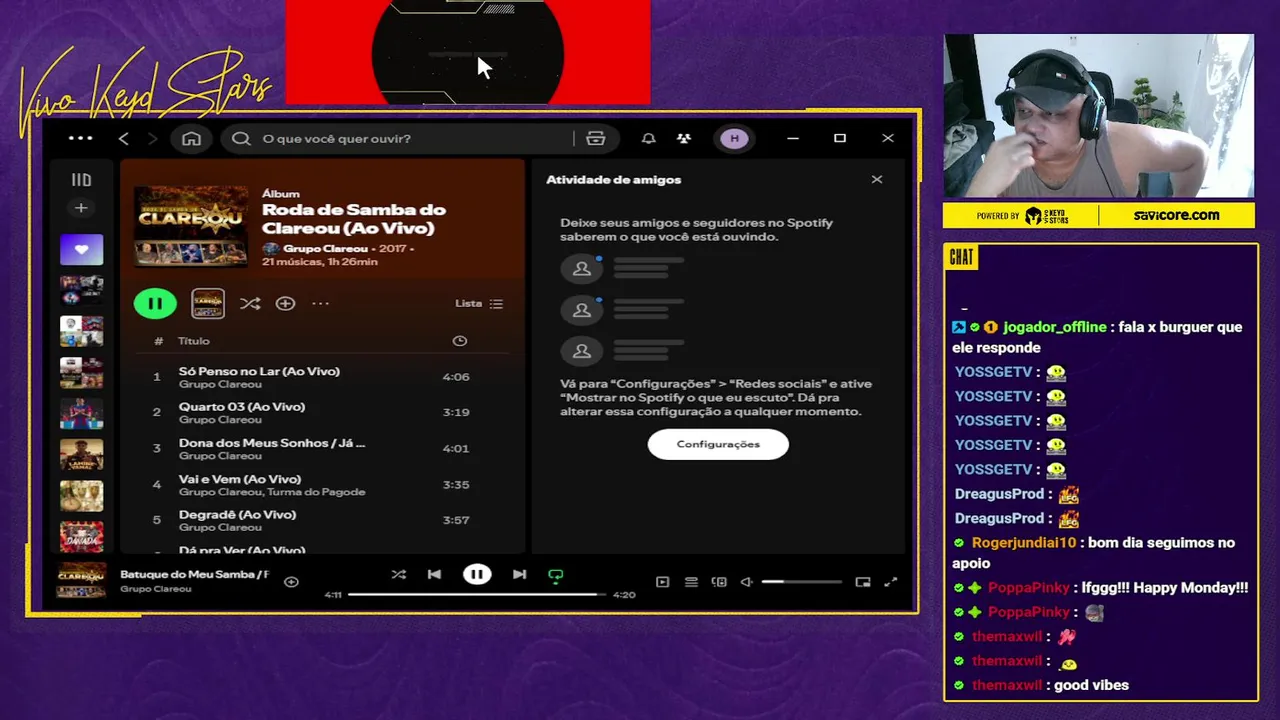The height and width of the screenshot is (720, 1280).
Task: Pause album with green button
Action: coord(155,303)
